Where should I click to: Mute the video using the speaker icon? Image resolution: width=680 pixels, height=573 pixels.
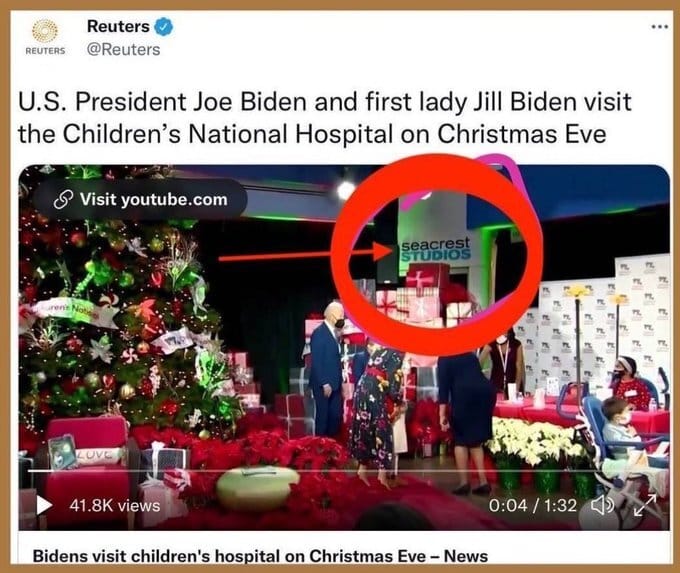[x=603, y=505]
